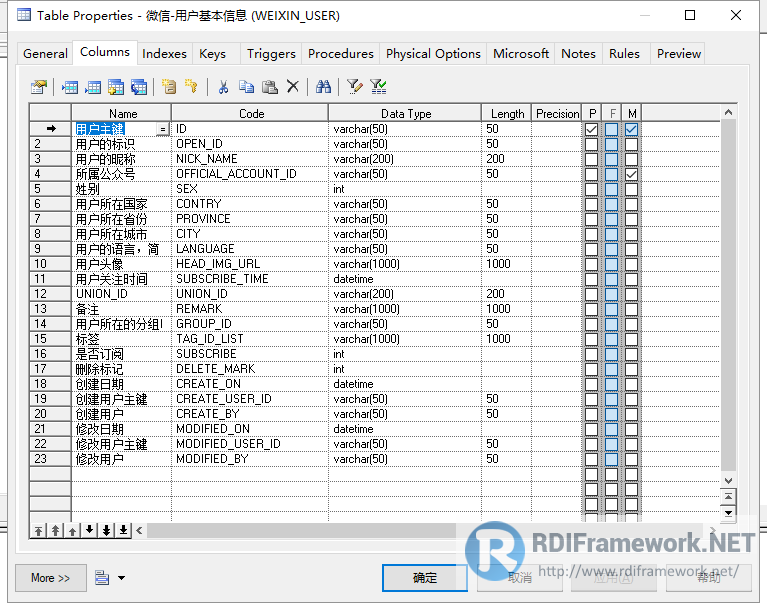Click the Cut scissors icon
767x610 pixels.
(x=223, y=87)
